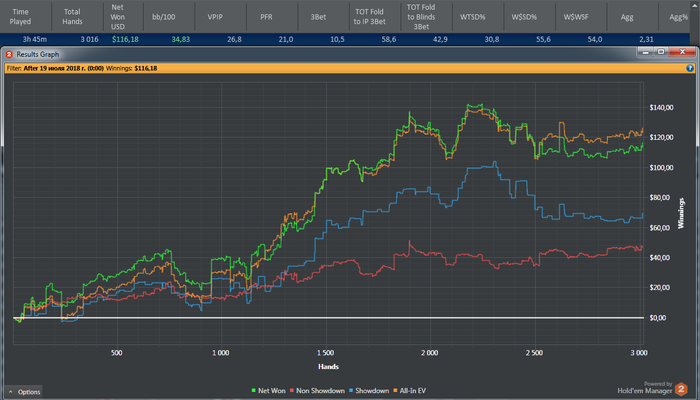Click the Results Graph window logo icon
Viewport: 700px width, 400px height.
(9, 54)
